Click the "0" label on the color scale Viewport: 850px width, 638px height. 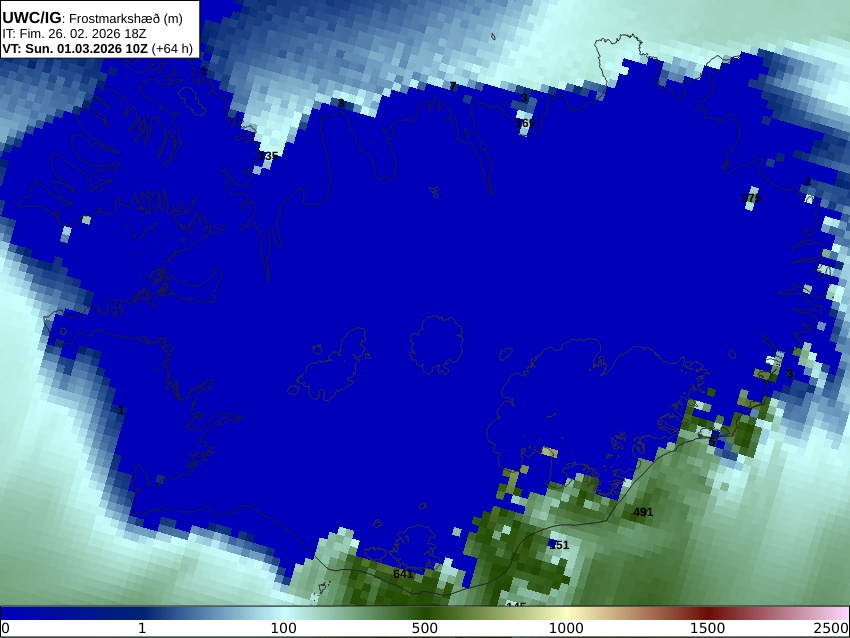click(x=5, y=628)
